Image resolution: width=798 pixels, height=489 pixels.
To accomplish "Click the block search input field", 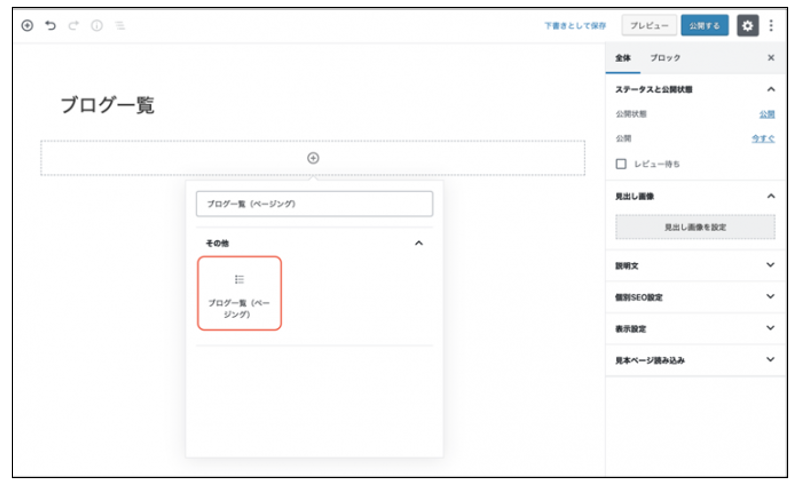I will (x=314, y=204).
